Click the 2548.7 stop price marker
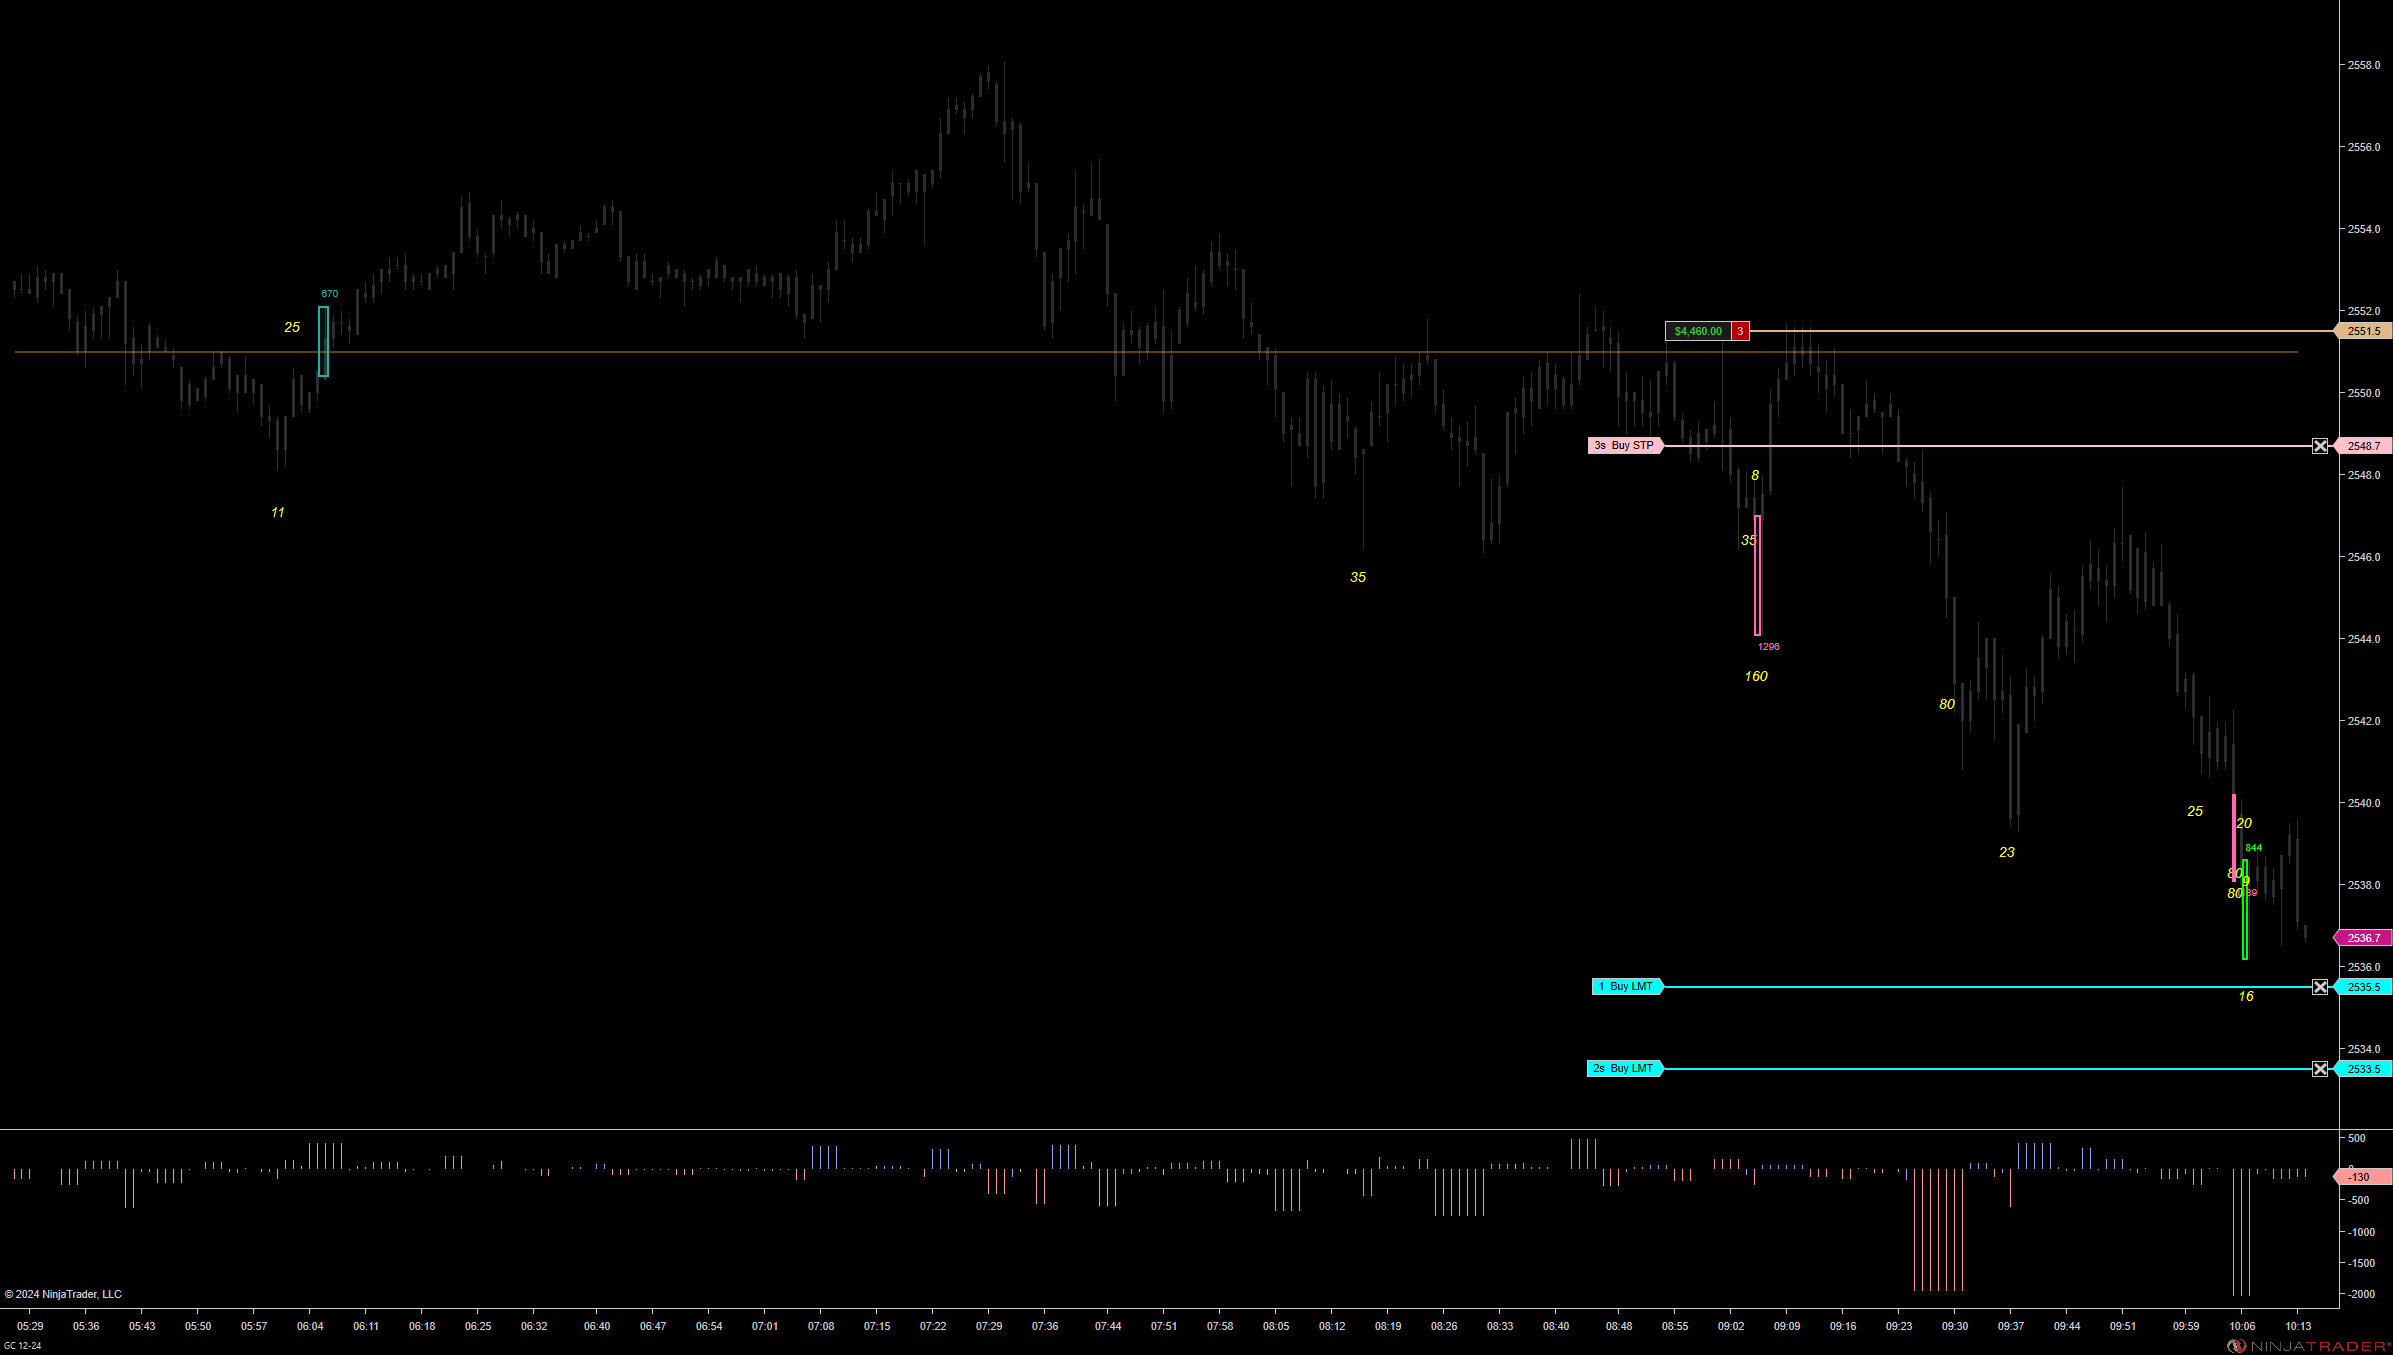The image size is (2393, 1355). (2364, 446)
